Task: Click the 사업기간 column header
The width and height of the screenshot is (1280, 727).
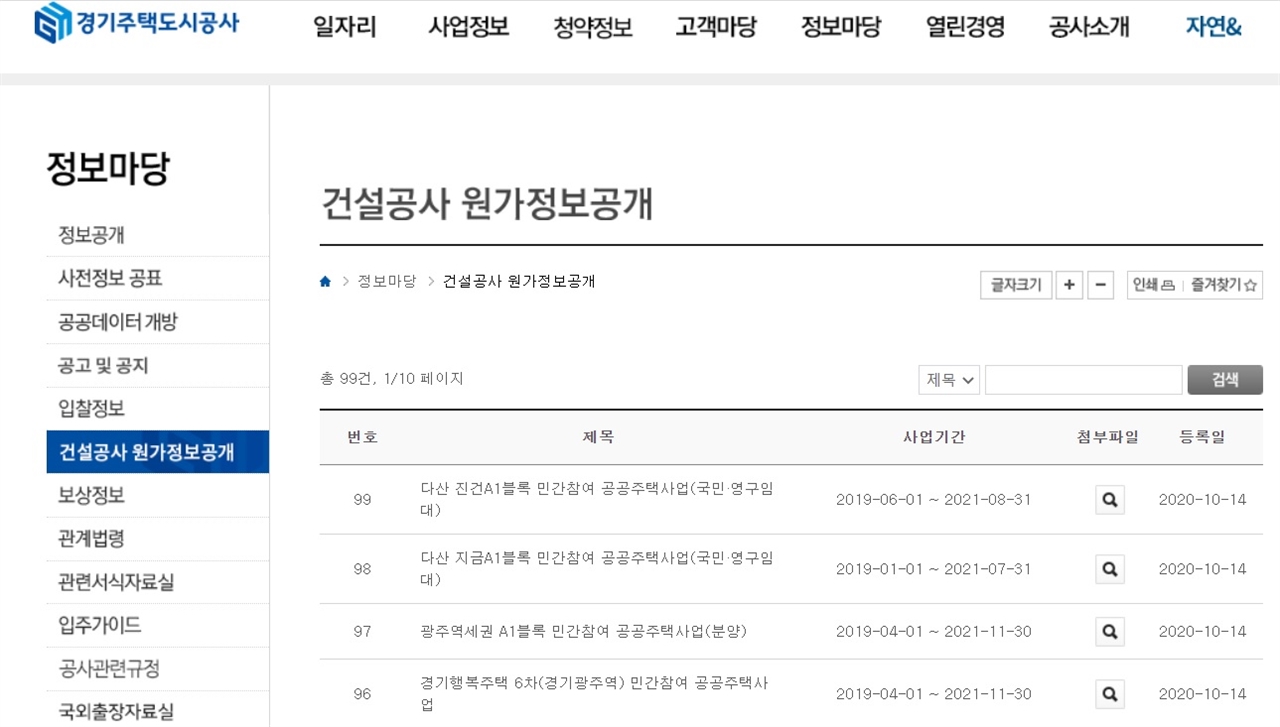Action: point(934,437)
